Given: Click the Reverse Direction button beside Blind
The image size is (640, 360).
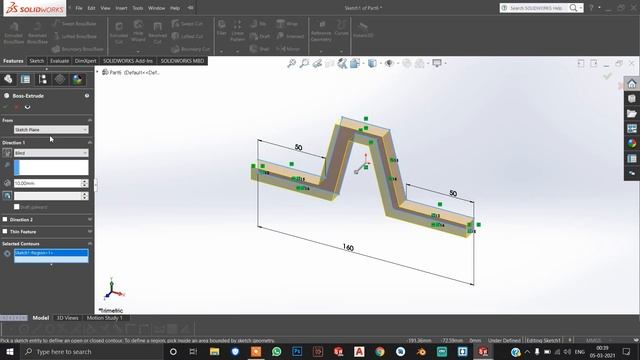Looking at the screenshot, I should click(x=7, y=153).
